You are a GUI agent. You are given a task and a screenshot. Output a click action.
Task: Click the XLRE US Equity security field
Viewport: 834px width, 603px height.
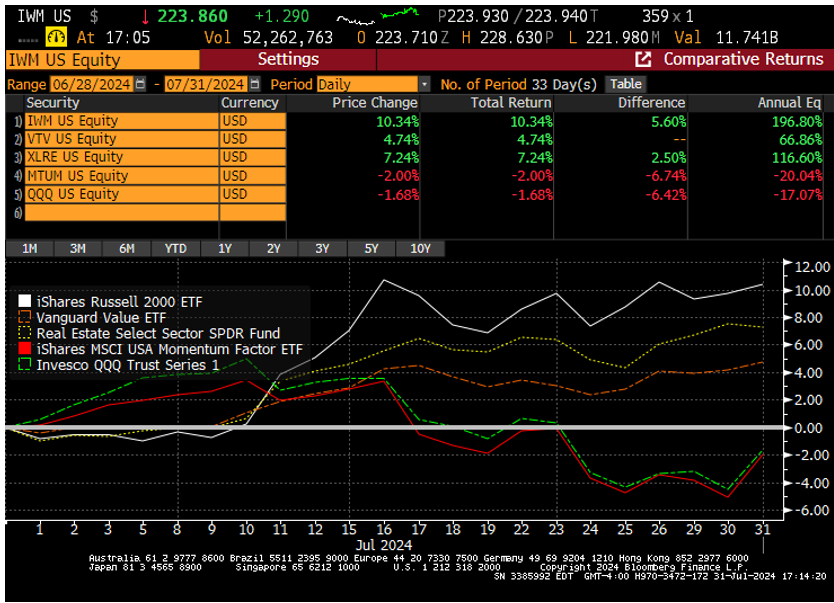[x=121, y=157]
